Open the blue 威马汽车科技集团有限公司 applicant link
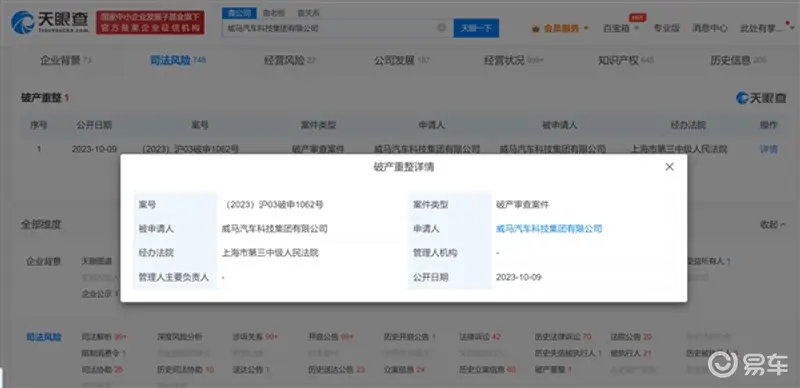Viewport: 800px width, 388px height. [x=549, y=229]
